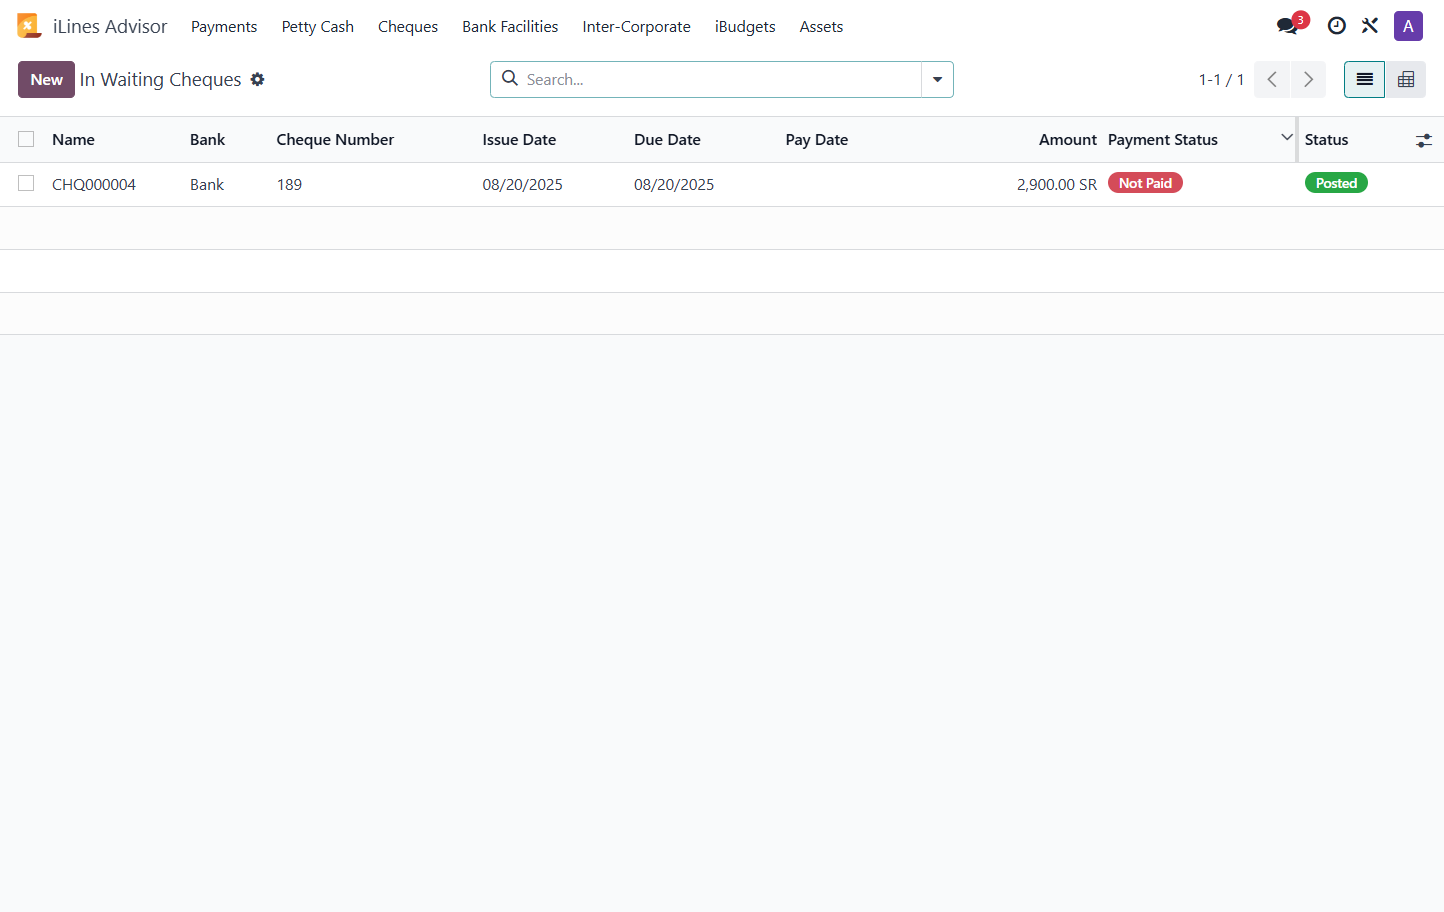Image resolution: width=1444 pixels, height=912 pixels.
Task: Click the 1-1 / 1 pager counter
Action: [x=1221, y=79]
